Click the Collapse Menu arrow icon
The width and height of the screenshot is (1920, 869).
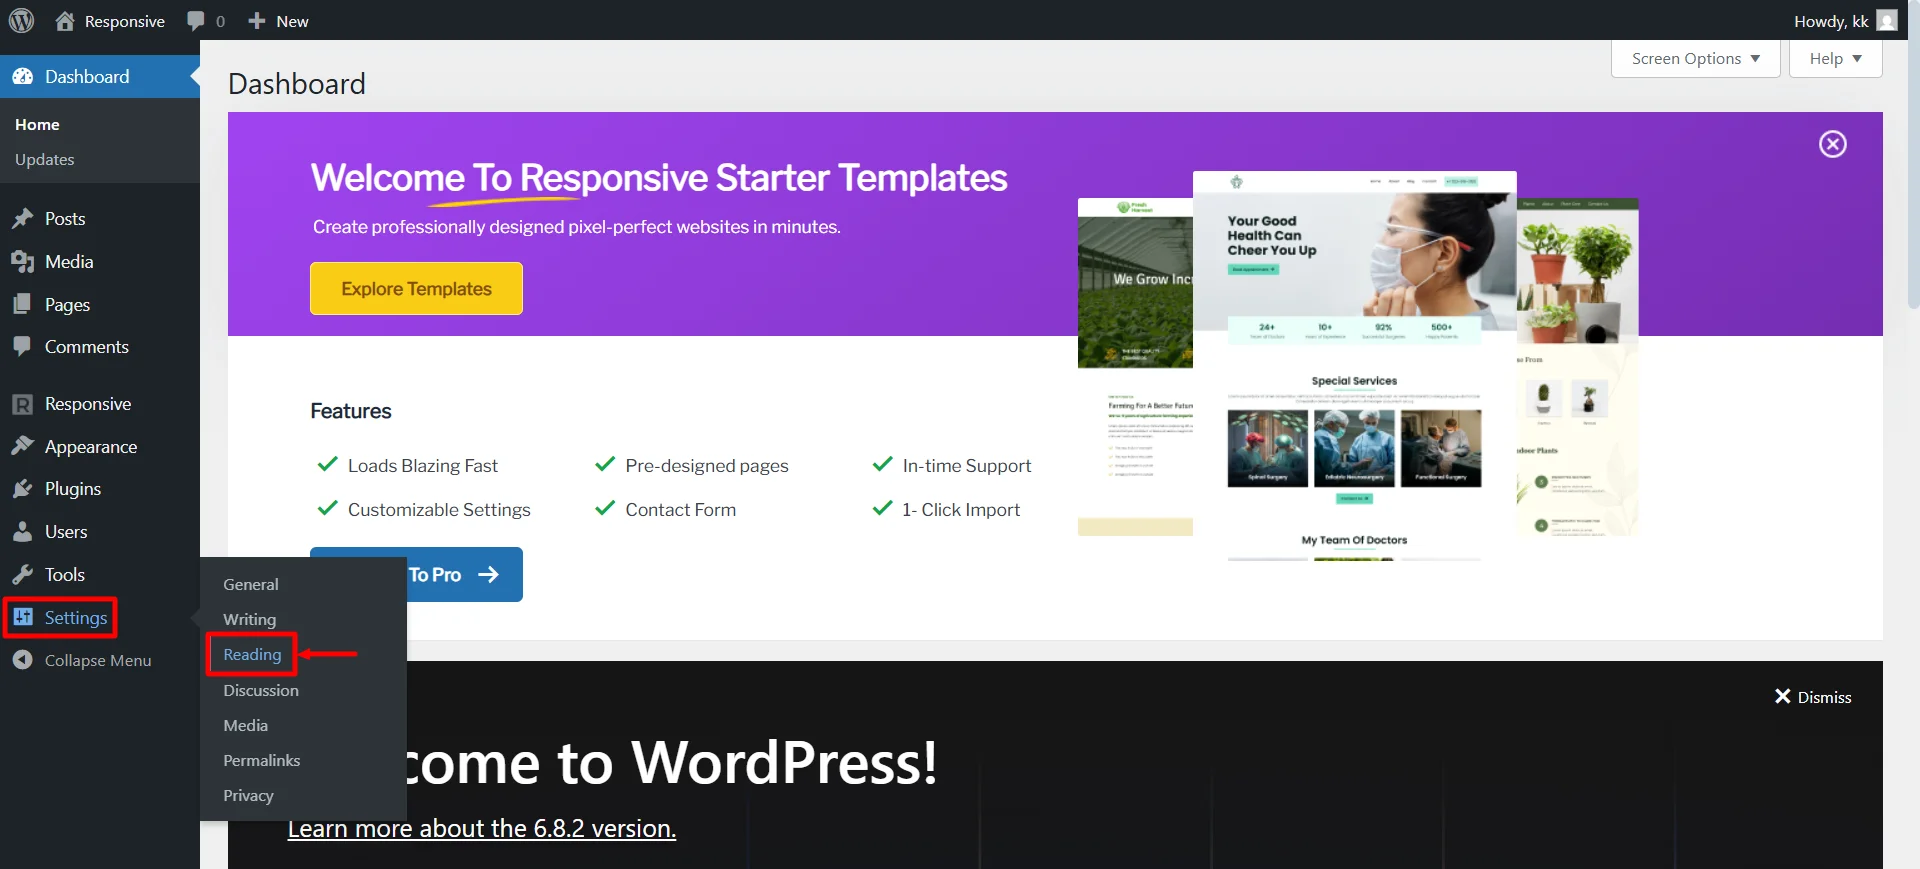click(x=23, y=660)
